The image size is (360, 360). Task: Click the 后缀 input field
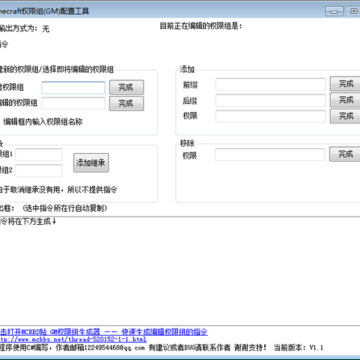tap(270, 100)
